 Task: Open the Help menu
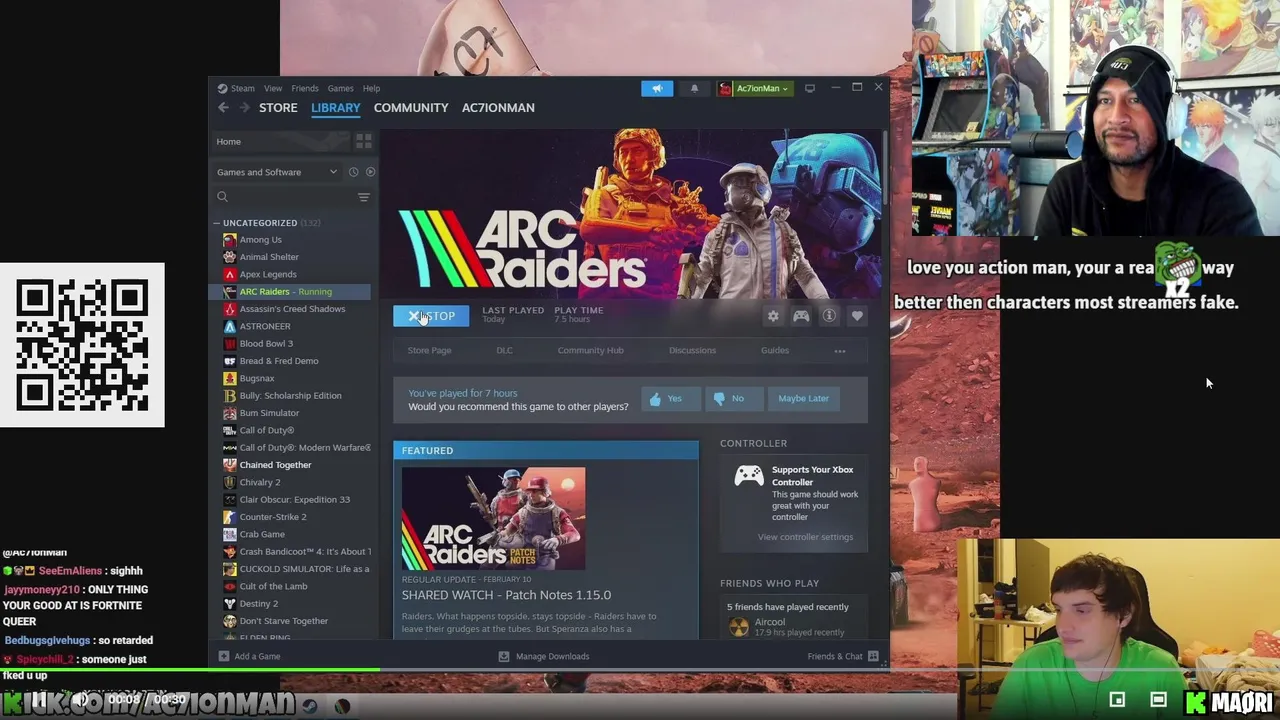coord(371,88)
